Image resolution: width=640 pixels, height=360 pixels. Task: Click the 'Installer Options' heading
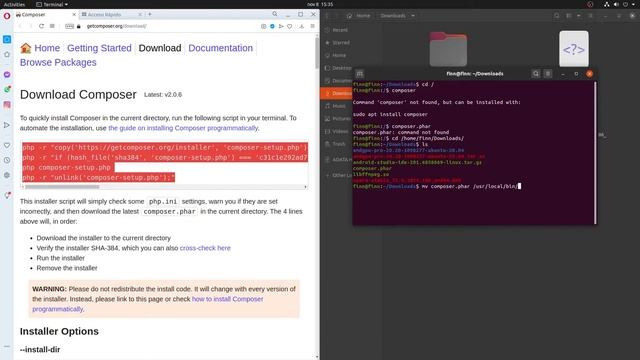click(59, 331)
